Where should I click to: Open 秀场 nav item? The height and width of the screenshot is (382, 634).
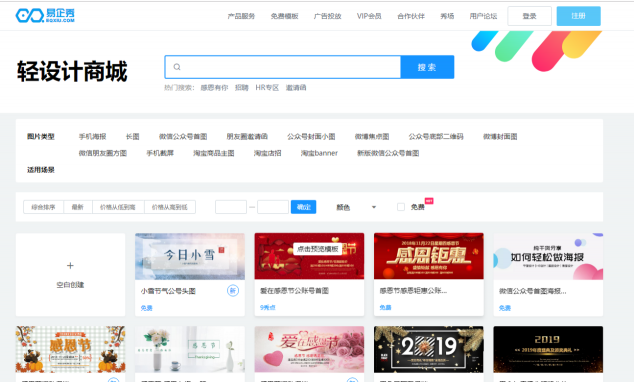[447, 16]
